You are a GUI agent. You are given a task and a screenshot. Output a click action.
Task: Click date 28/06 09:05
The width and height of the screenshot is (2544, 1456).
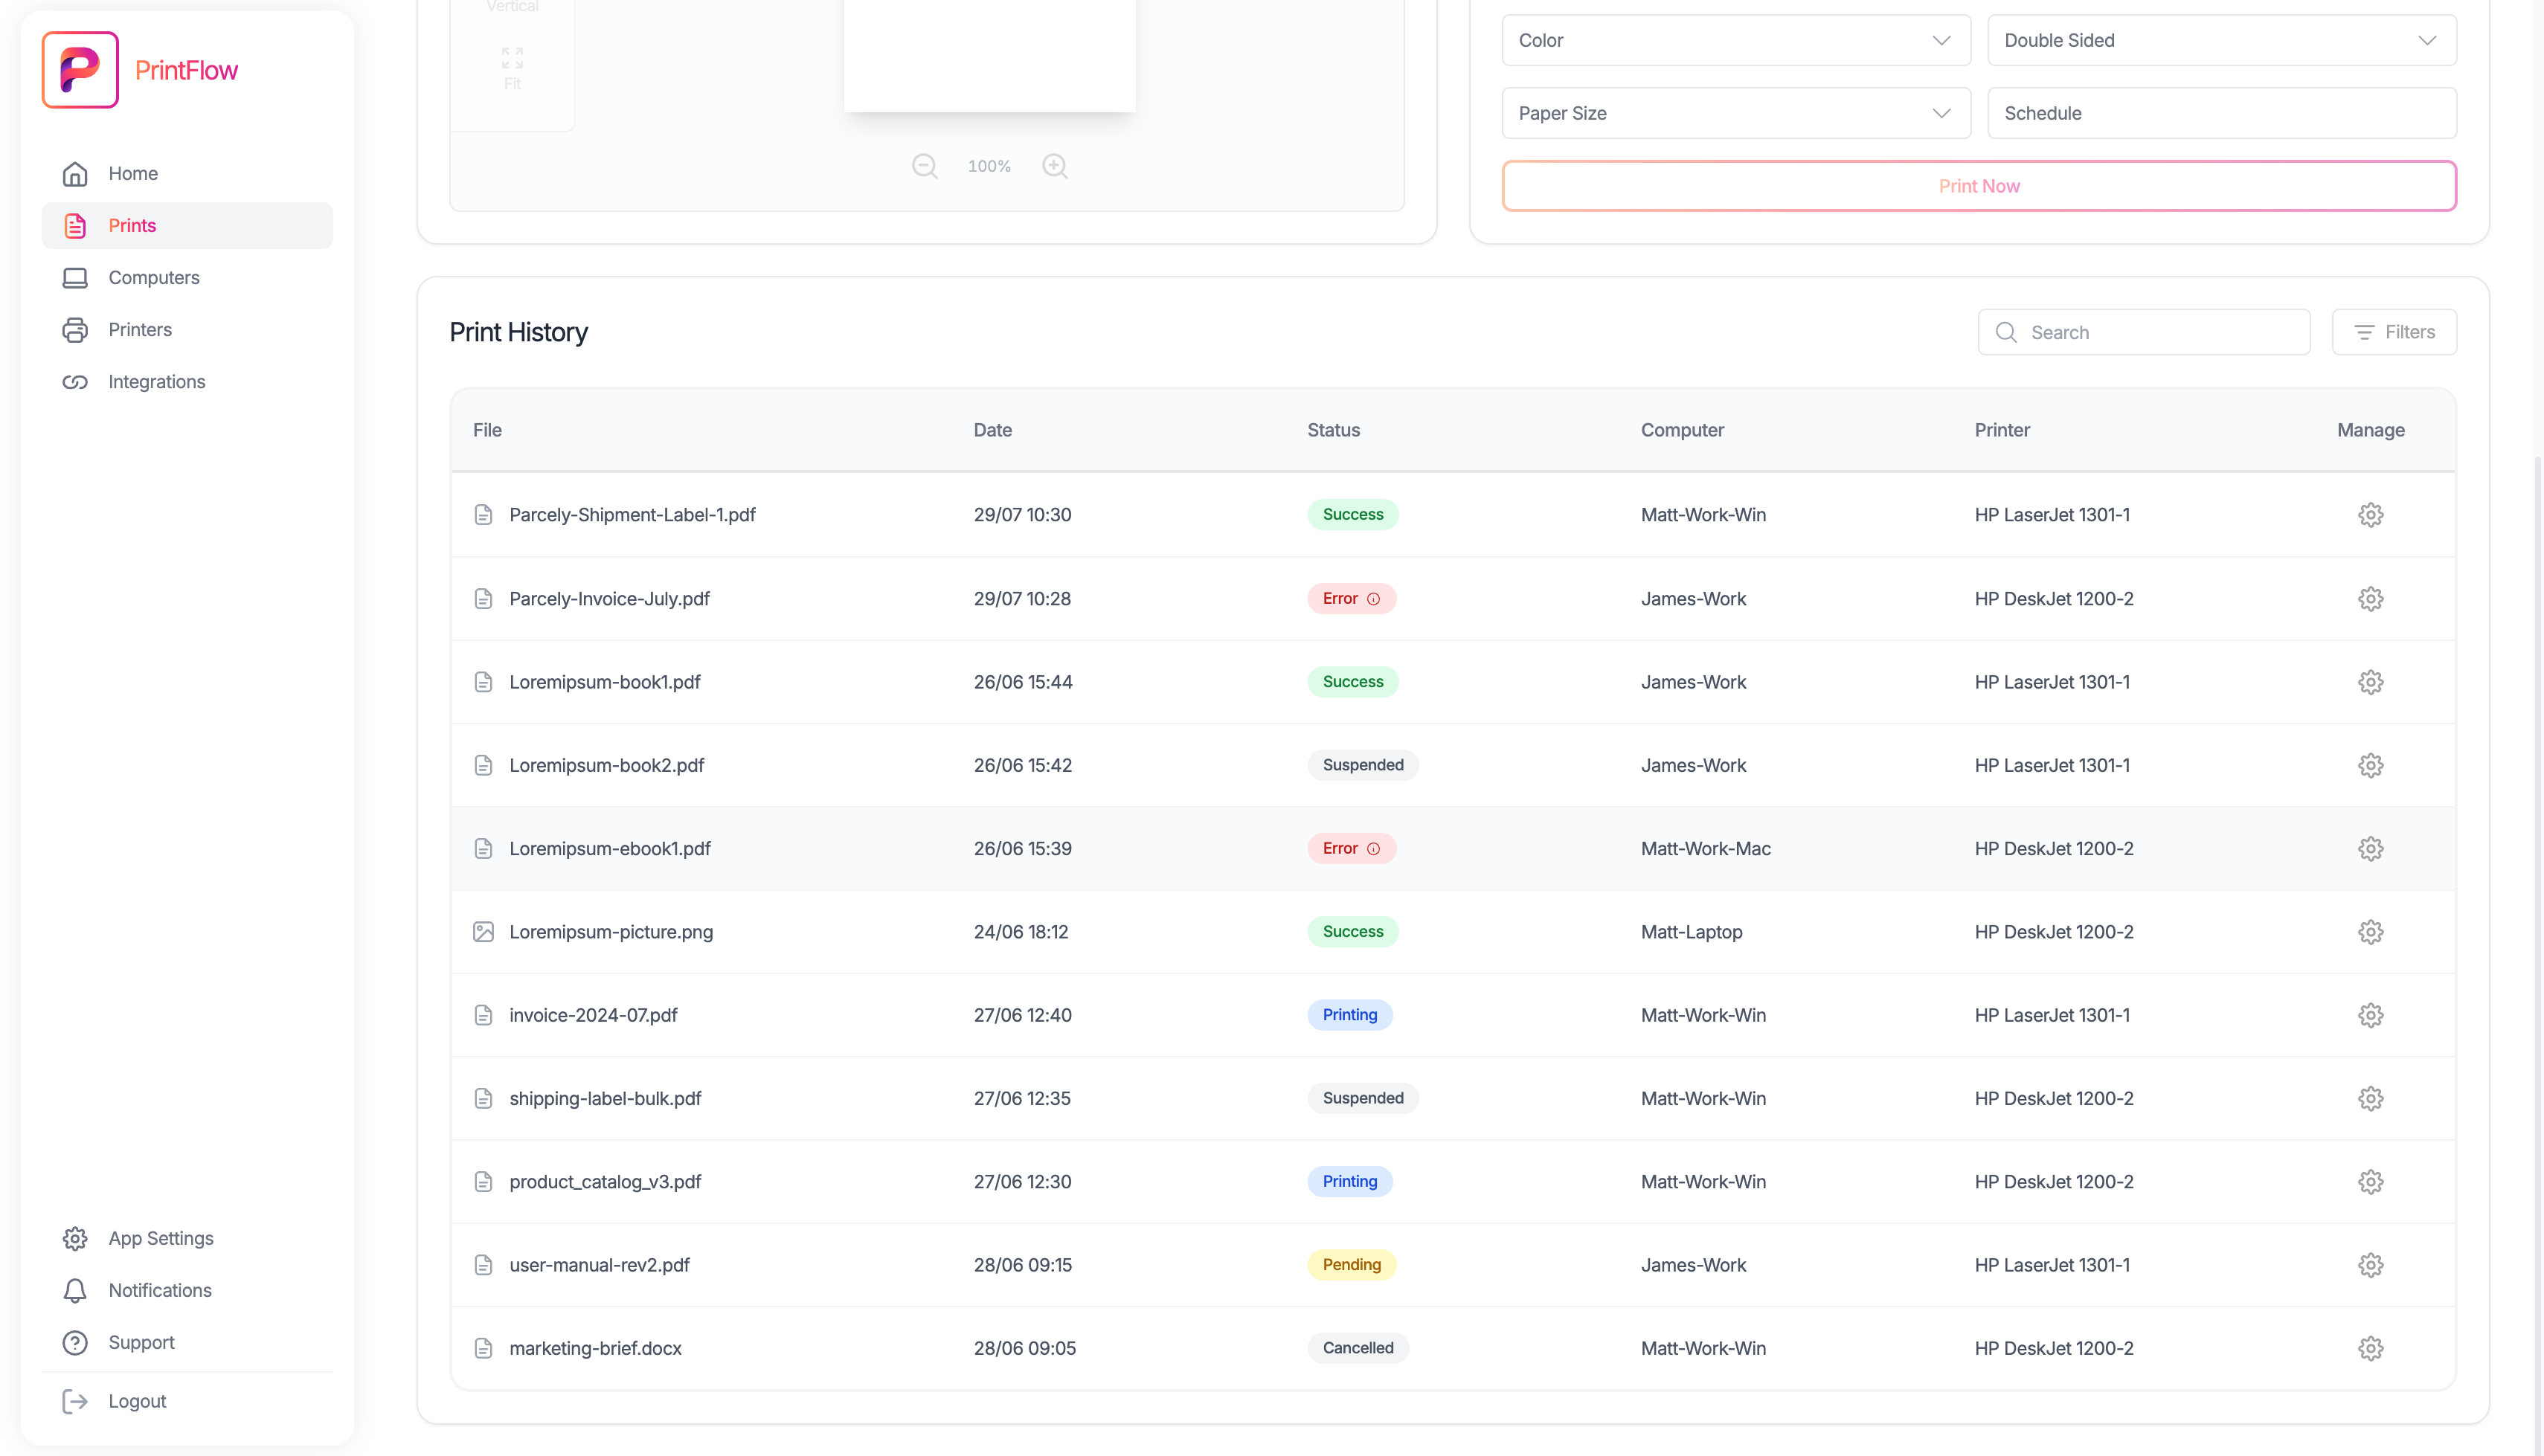click(x=1024, y=1348)
